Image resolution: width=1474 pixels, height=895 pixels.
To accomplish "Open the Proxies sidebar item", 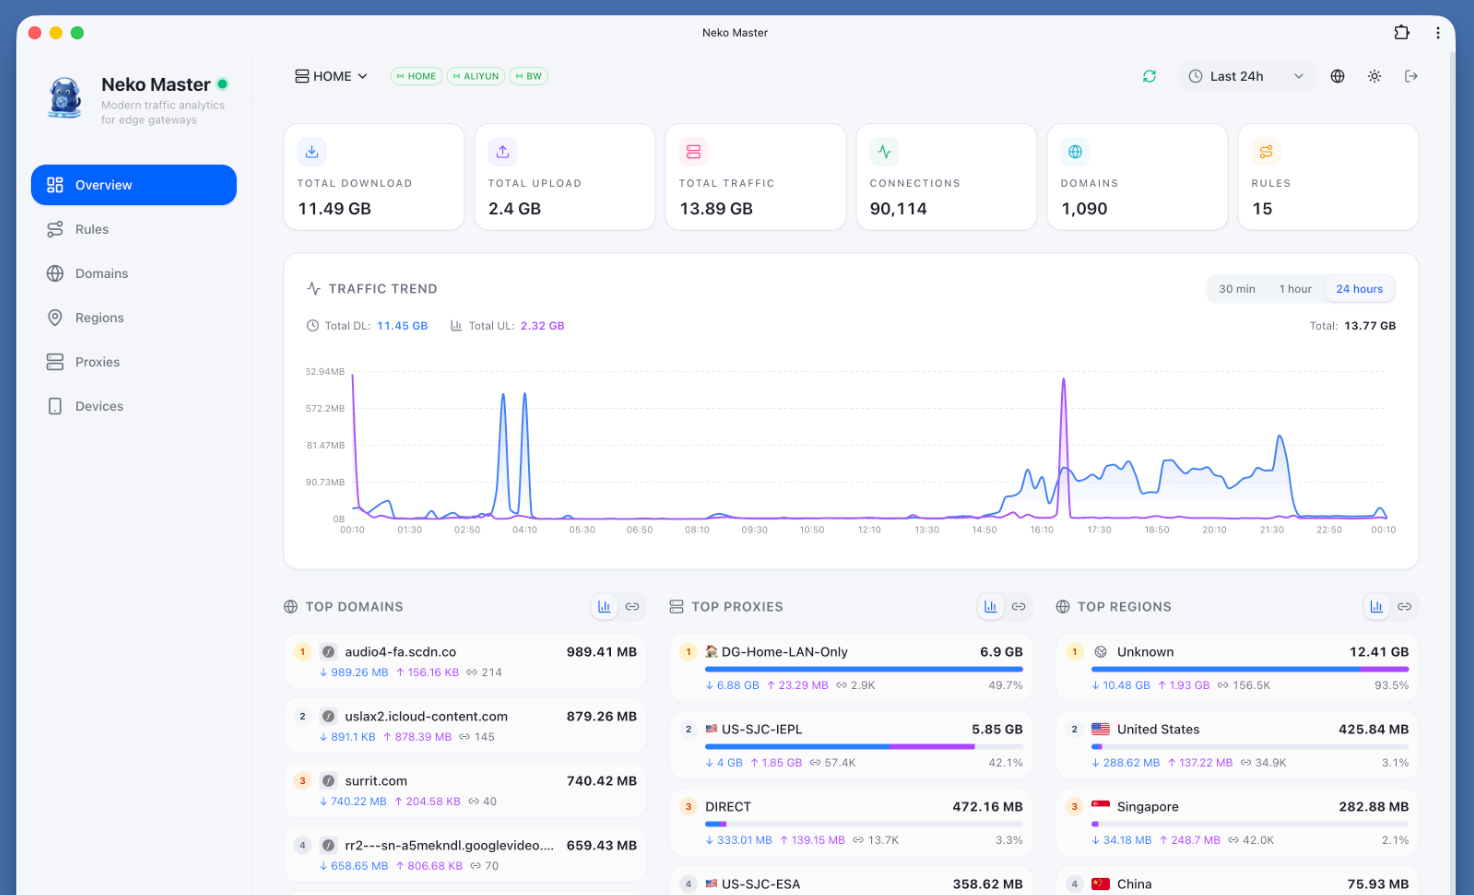I will tap(134, 362).
